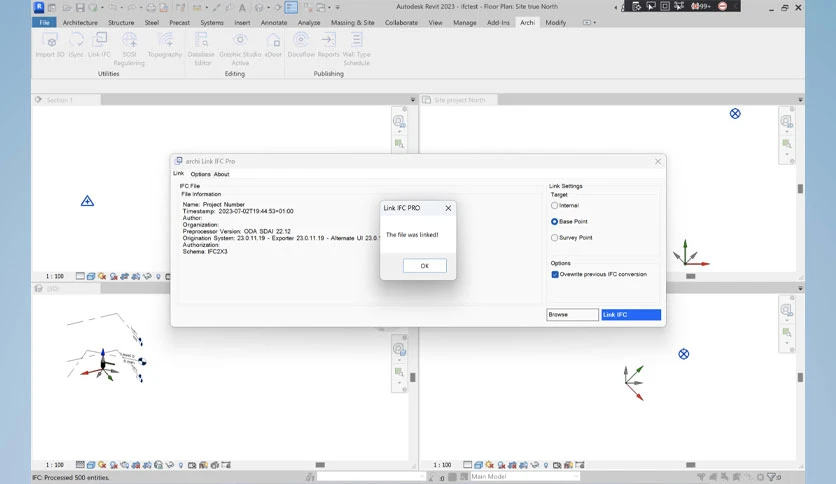Viewport: 836px width, 484px height.
Task: Open the 1:100 scale selector in bottom-right view
Action: click(x=442, y=465)
